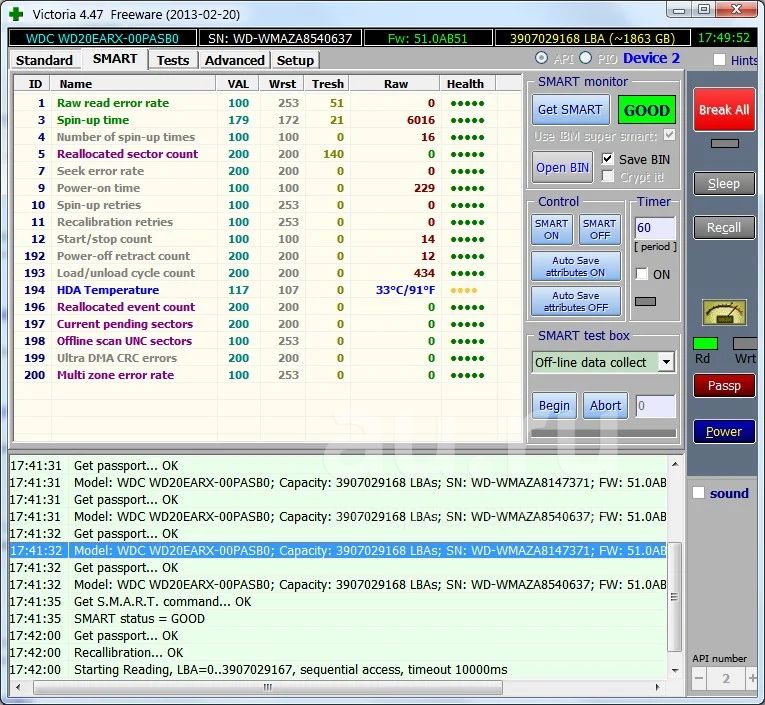This screenshot has width=765, height=705.
Task: Click the Starting Reading log line
Action: pos(338,669)
